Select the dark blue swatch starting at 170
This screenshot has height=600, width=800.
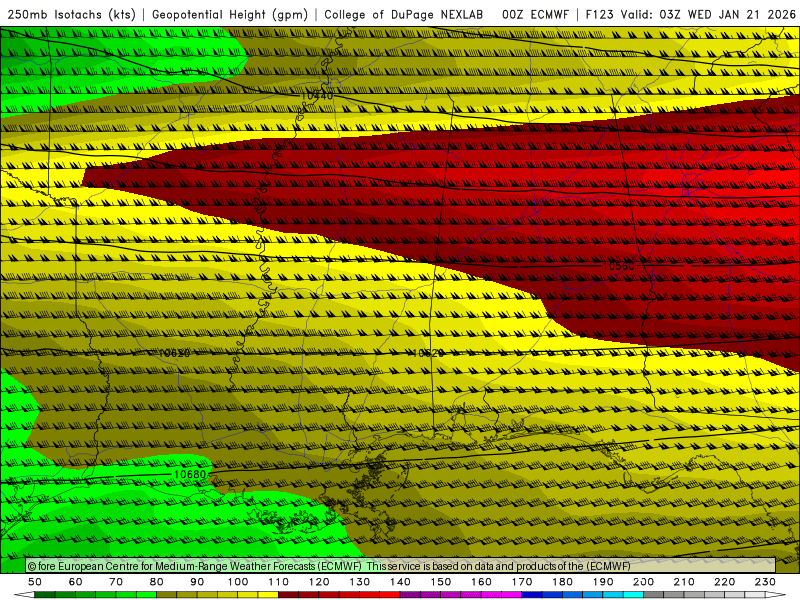(532, 595)
